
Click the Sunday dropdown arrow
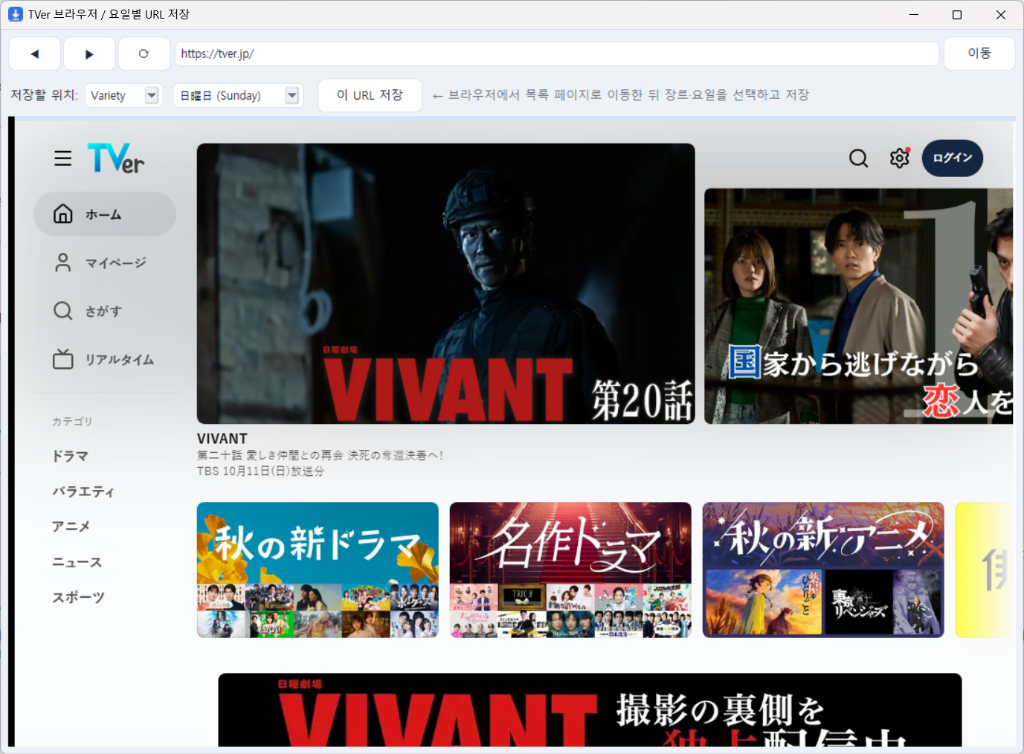pos(292,95)
